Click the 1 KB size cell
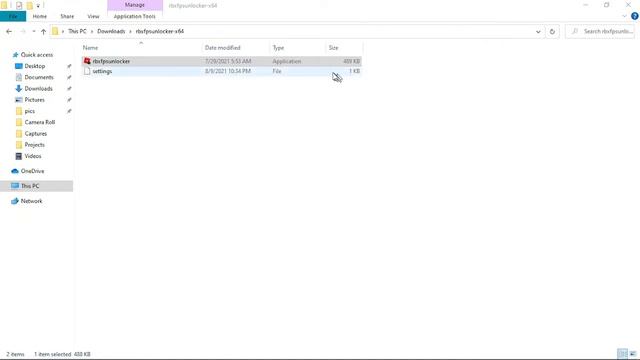The height and width of the screenshot is (360, 640). [x=354, y=71]
